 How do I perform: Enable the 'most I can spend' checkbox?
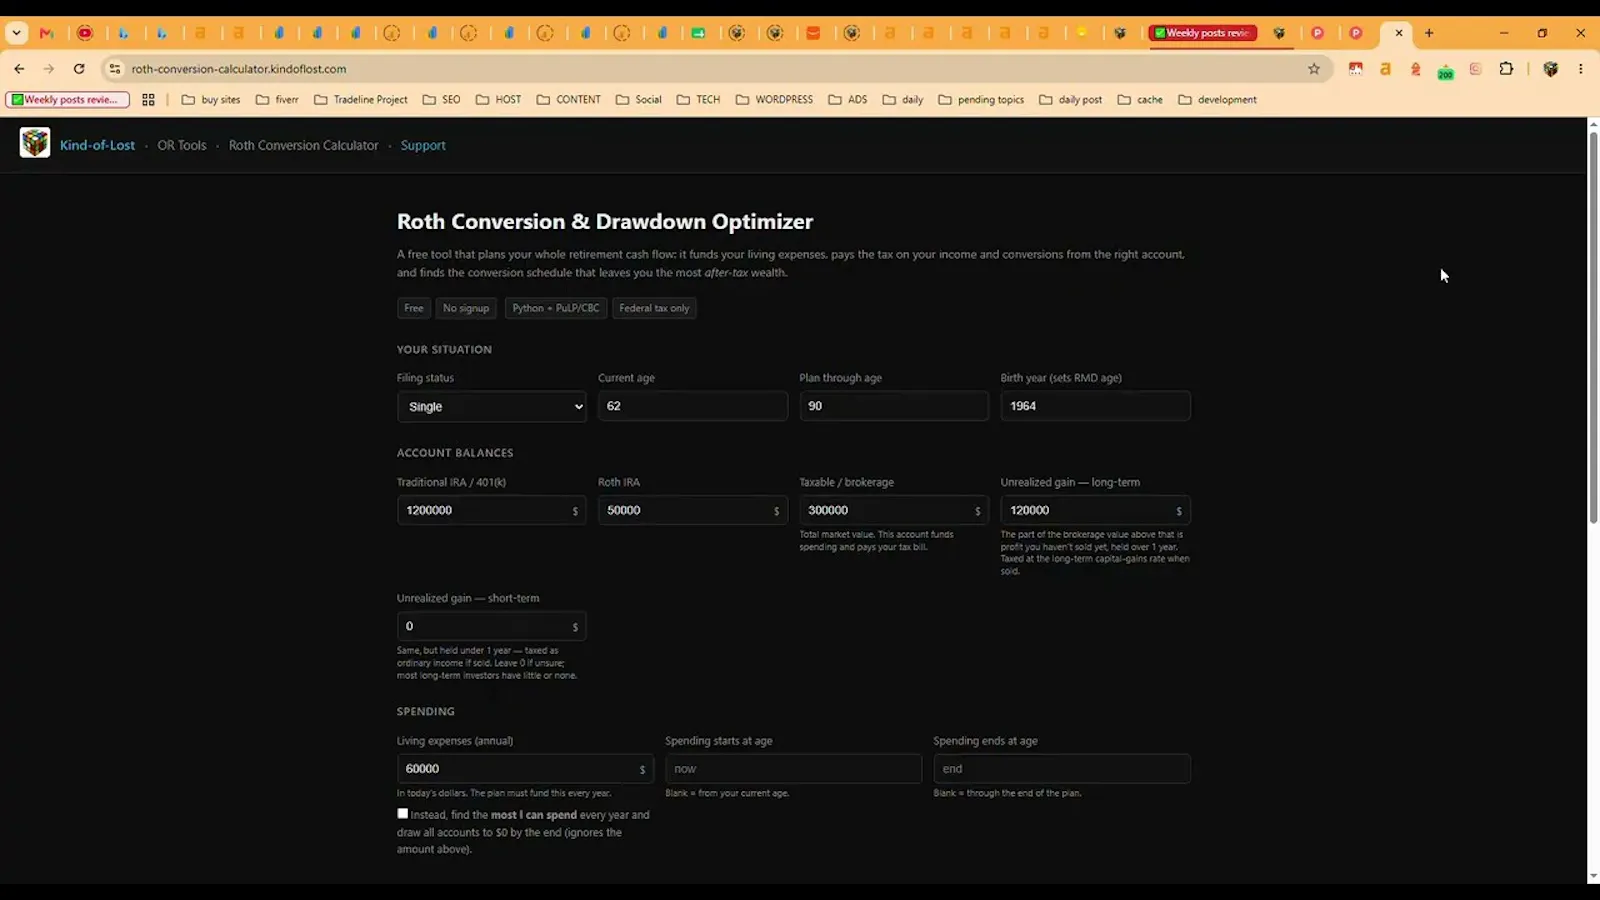pos(402,814)
